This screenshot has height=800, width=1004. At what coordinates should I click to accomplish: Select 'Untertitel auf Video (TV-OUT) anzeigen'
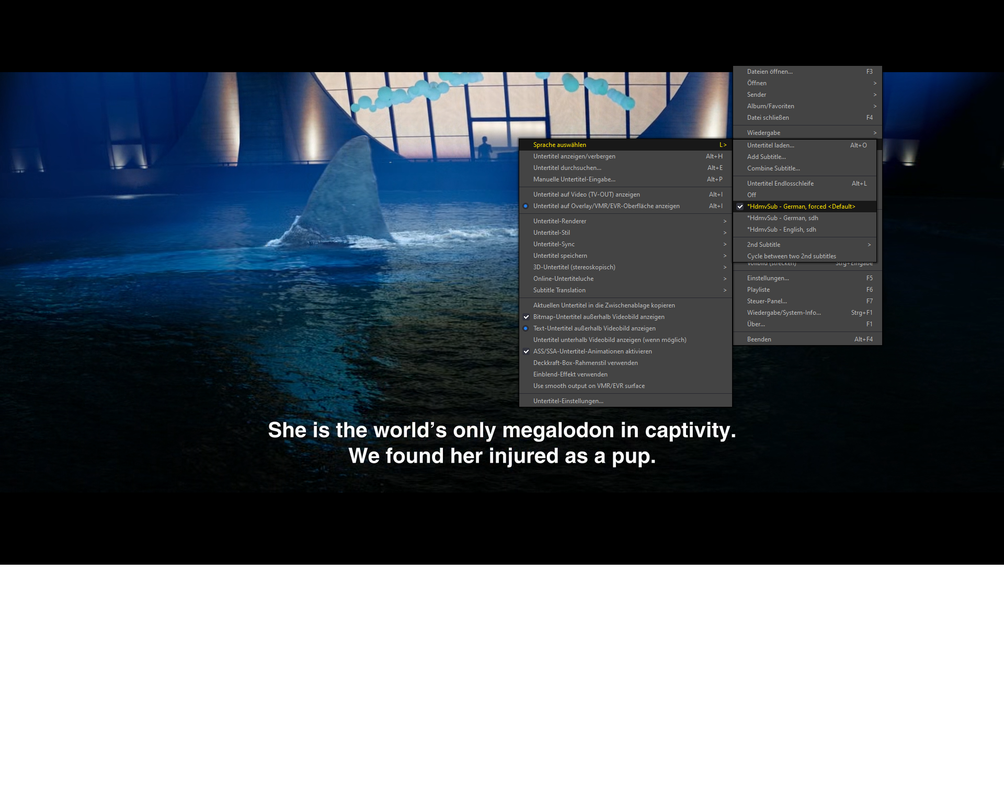[625, 195]
